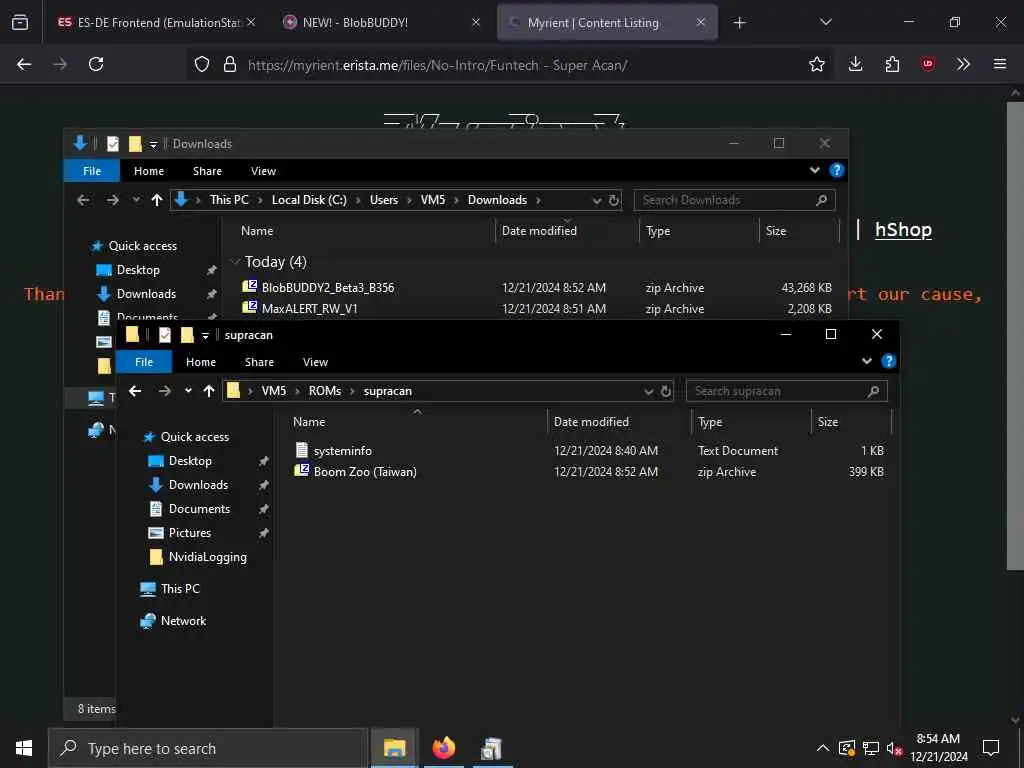1024x768 pixels.
Task: Expand ribbon in Downloads window
Action: [x=814, y=170]
